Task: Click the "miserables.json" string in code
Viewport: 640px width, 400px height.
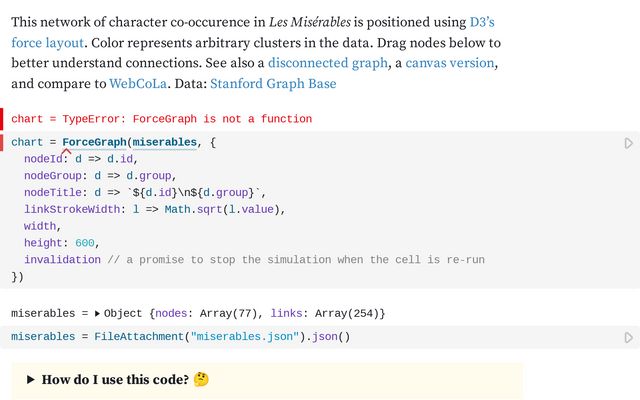Action: pos(244,337)
